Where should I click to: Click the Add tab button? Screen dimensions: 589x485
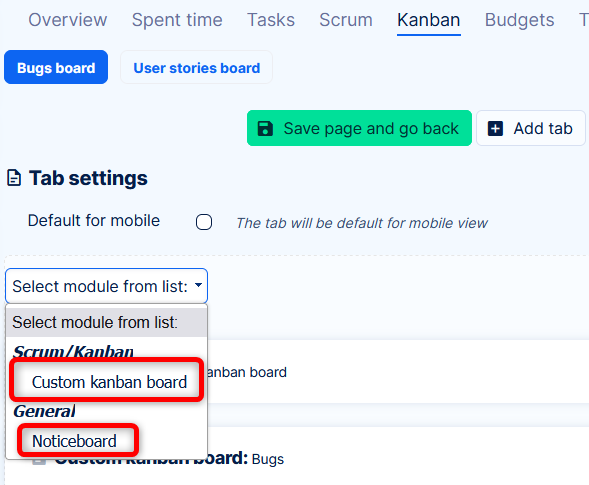(x=531, y=128)
